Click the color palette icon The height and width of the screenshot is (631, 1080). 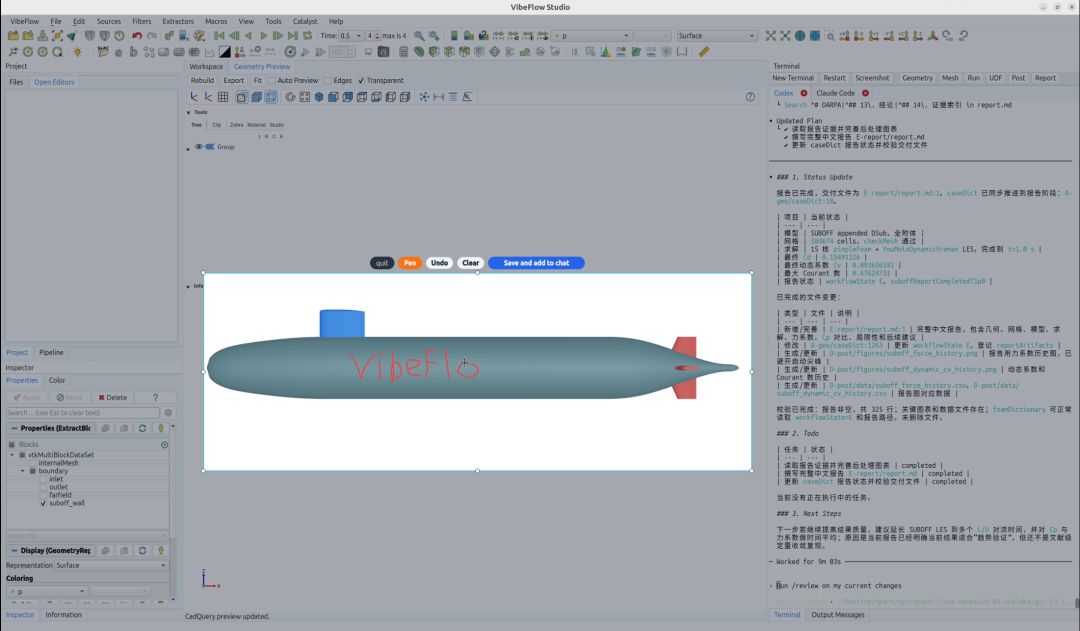click(x=199, y=36)
